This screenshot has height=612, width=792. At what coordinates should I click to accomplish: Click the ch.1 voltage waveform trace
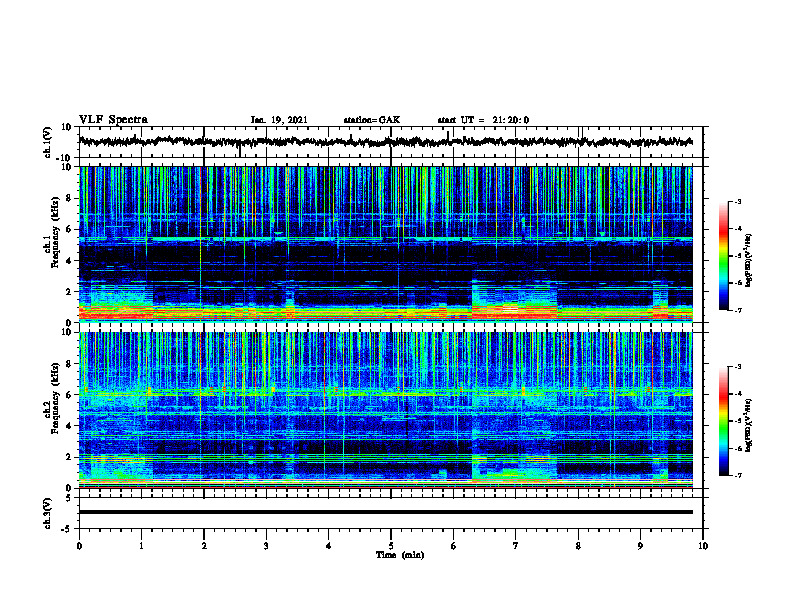[385, 142]
